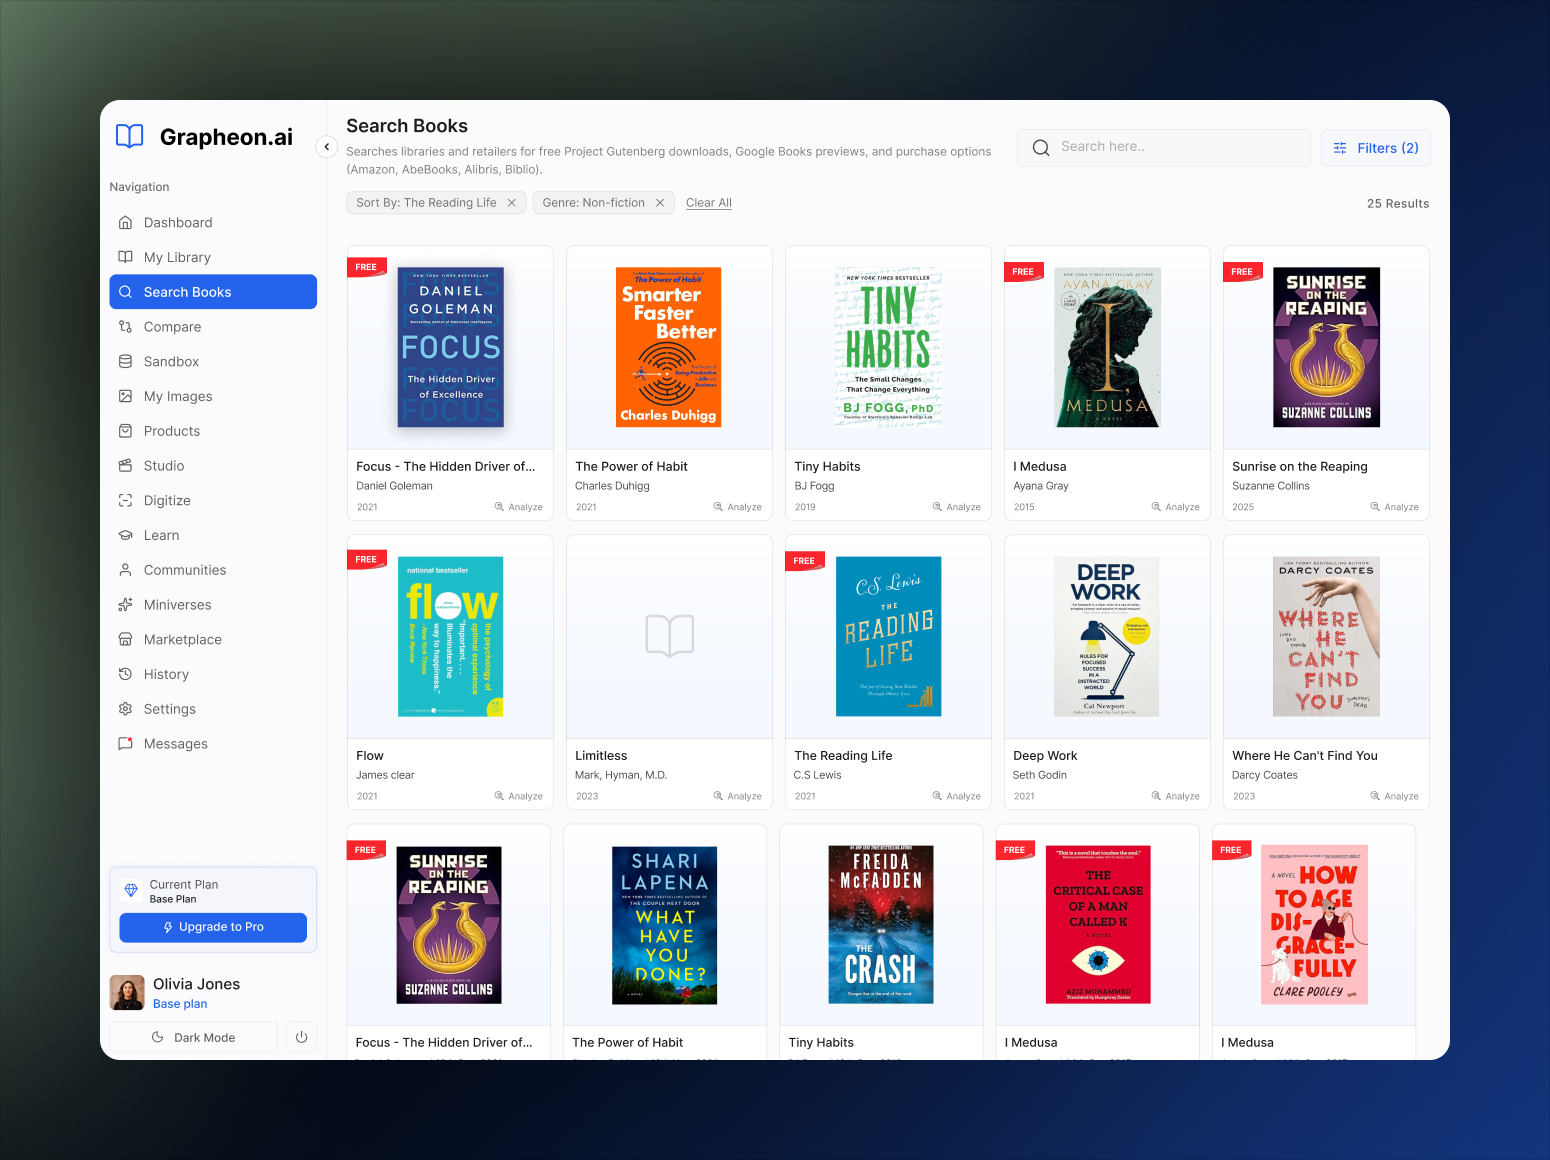This screenshot has width=1550, height=1160.
Task: Click the FREE badge on I Medusa 2015
Action: pos(1023,271)
